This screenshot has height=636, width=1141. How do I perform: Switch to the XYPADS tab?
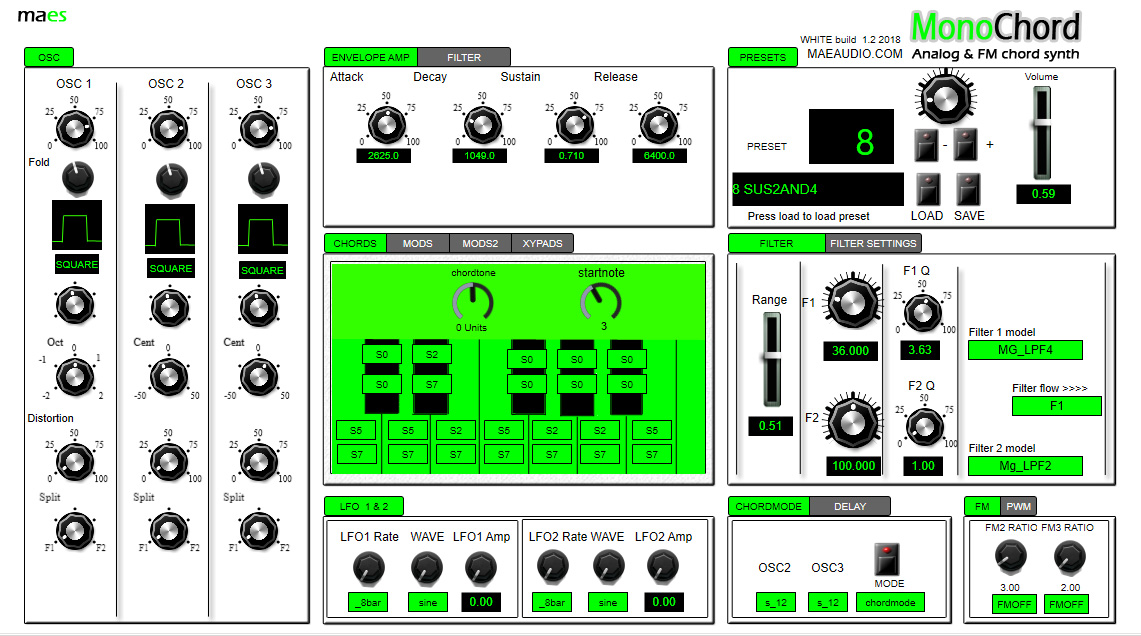point(542,243)
